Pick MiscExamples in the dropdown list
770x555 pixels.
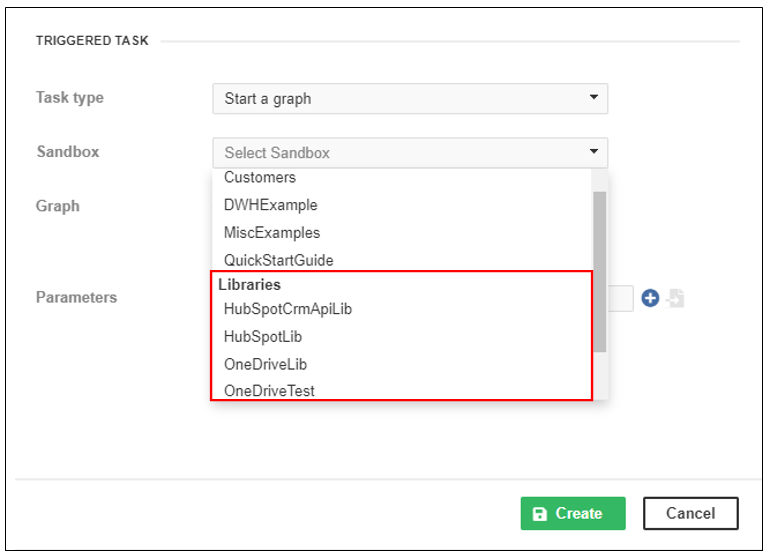click(272, 232)
